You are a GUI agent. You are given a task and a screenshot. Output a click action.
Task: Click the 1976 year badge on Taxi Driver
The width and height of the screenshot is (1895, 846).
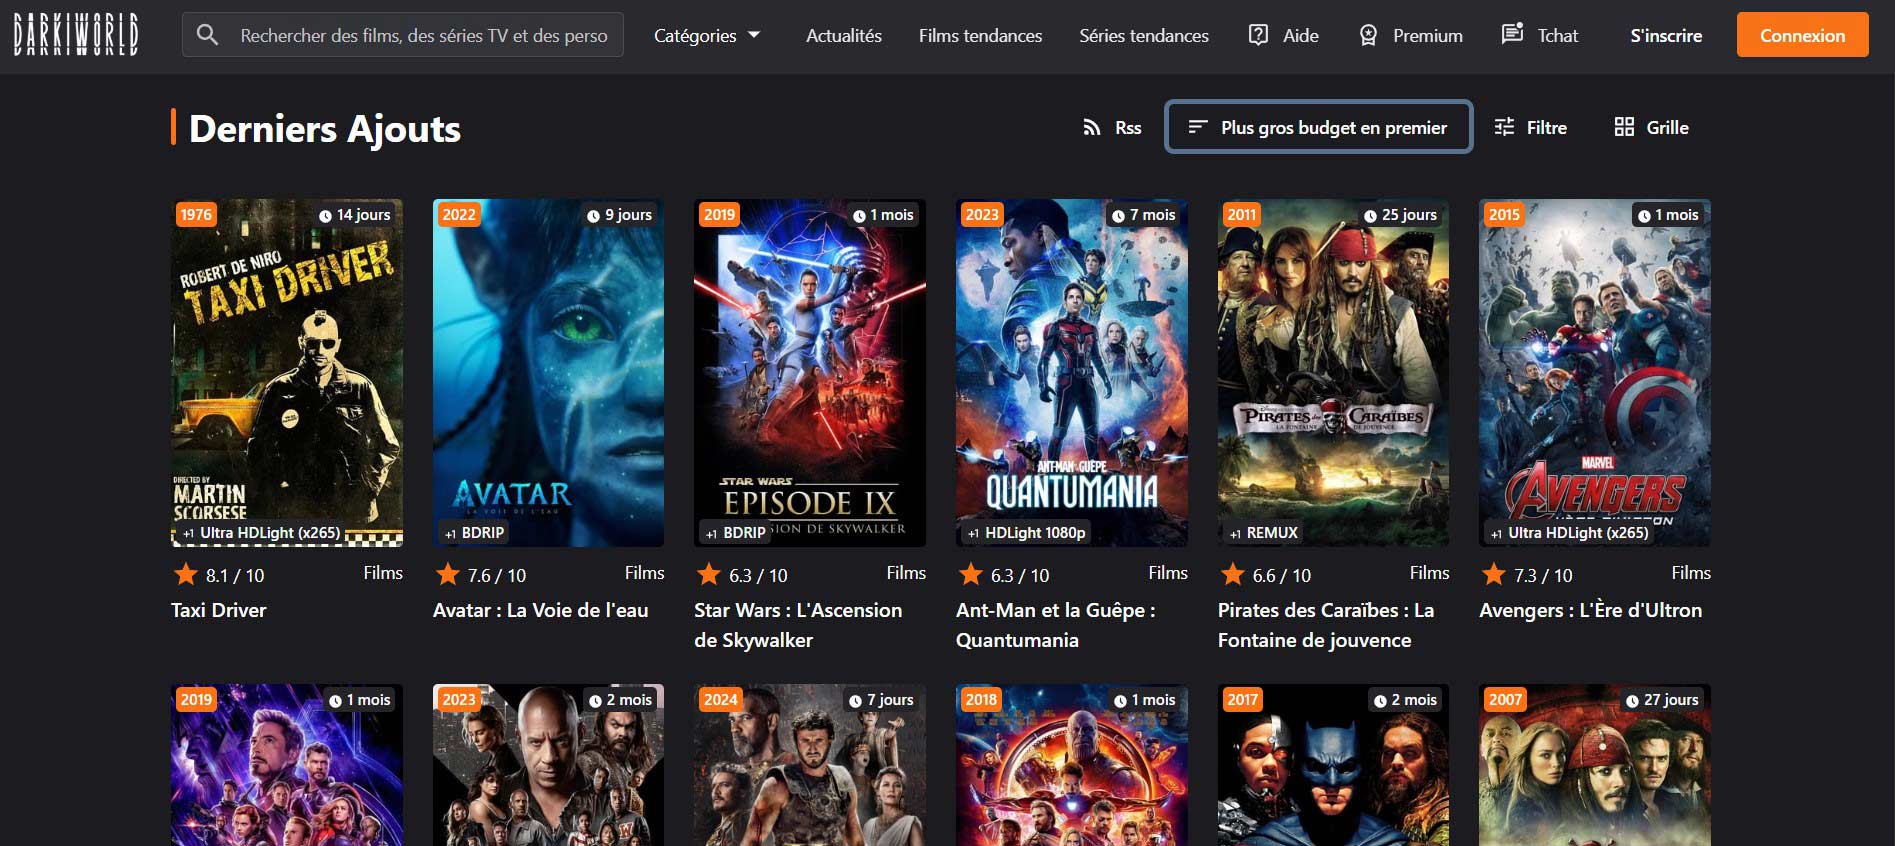196,214
